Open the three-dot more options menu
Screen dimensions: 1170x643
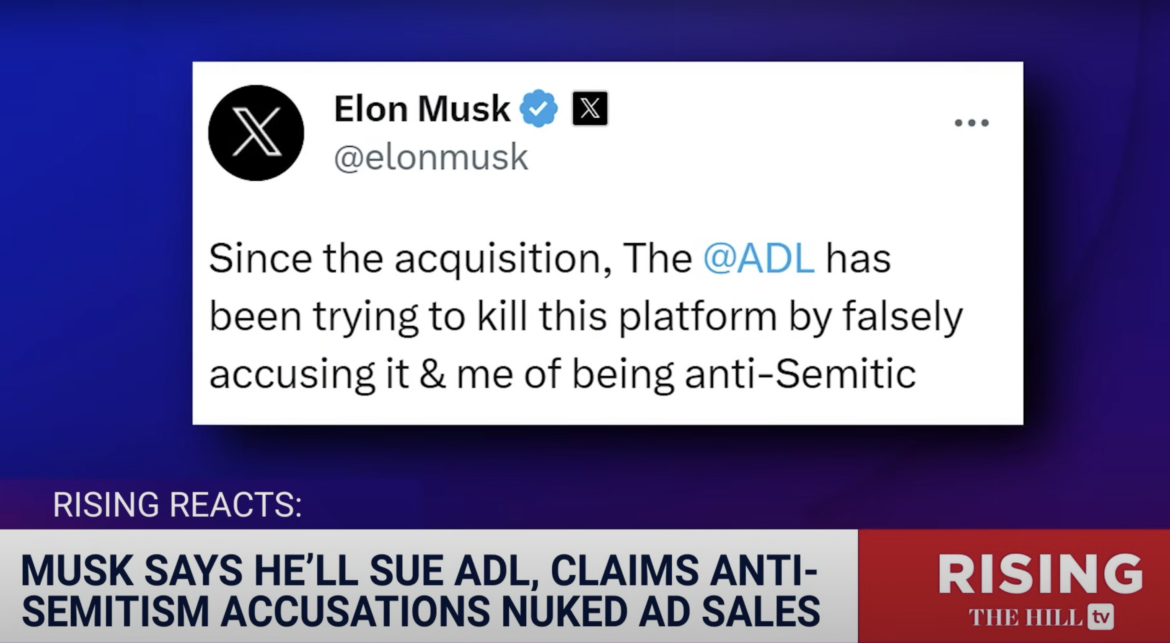pyautogui.click(x=970, y=122)
